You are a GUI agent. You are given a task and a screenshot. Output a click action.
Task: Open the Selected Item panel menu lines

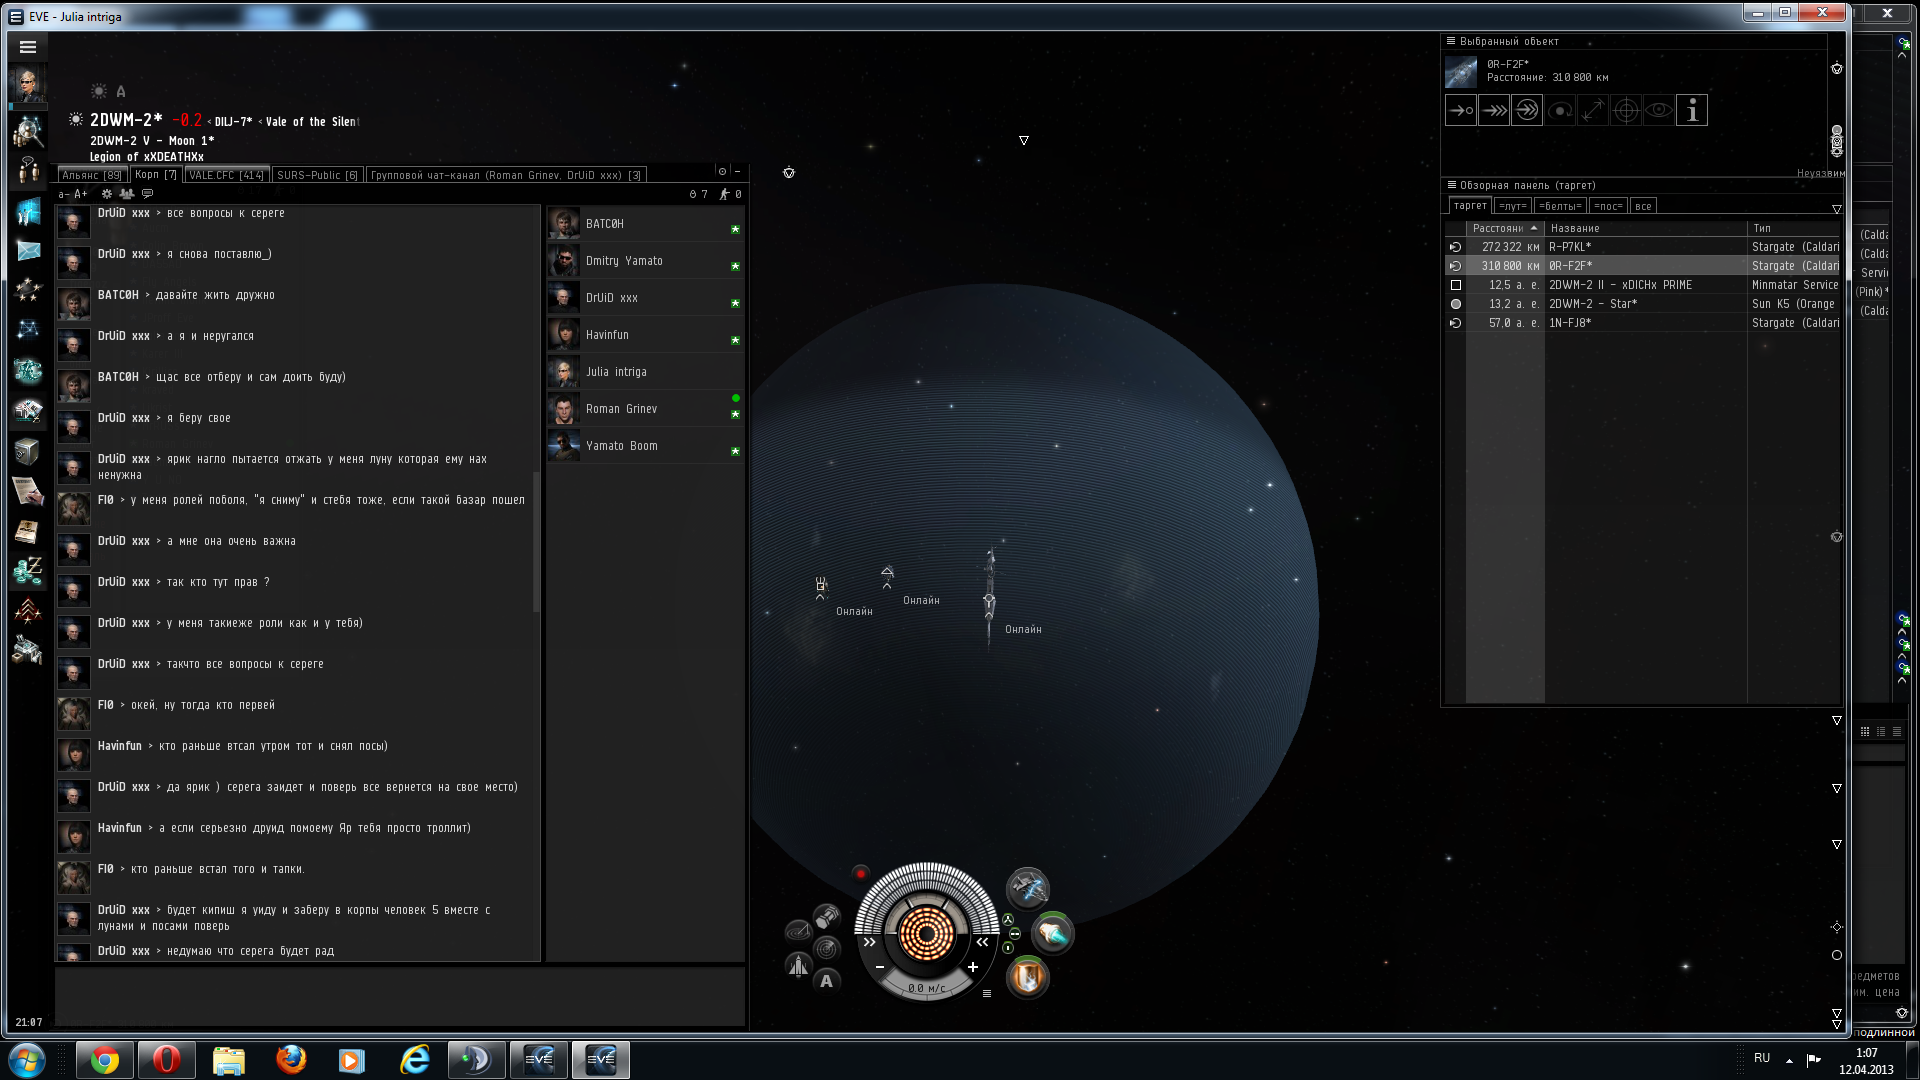[x=1451, y=41]
